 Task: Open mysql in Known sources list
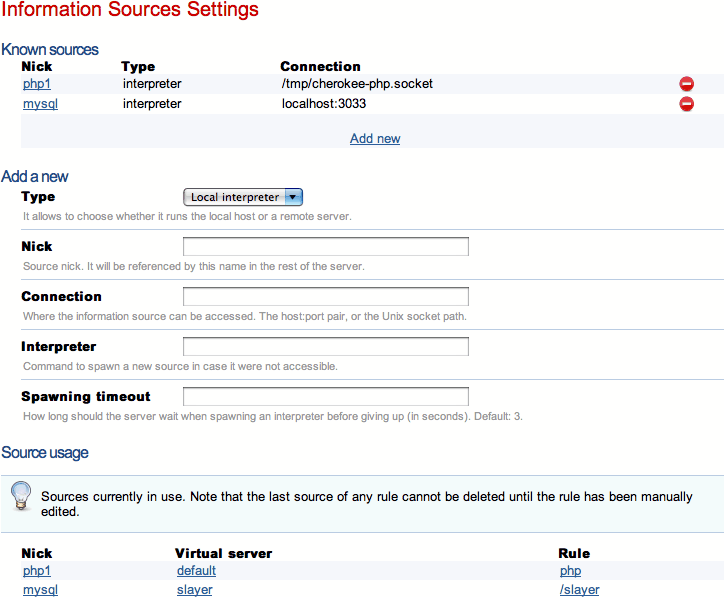(40, 103)
